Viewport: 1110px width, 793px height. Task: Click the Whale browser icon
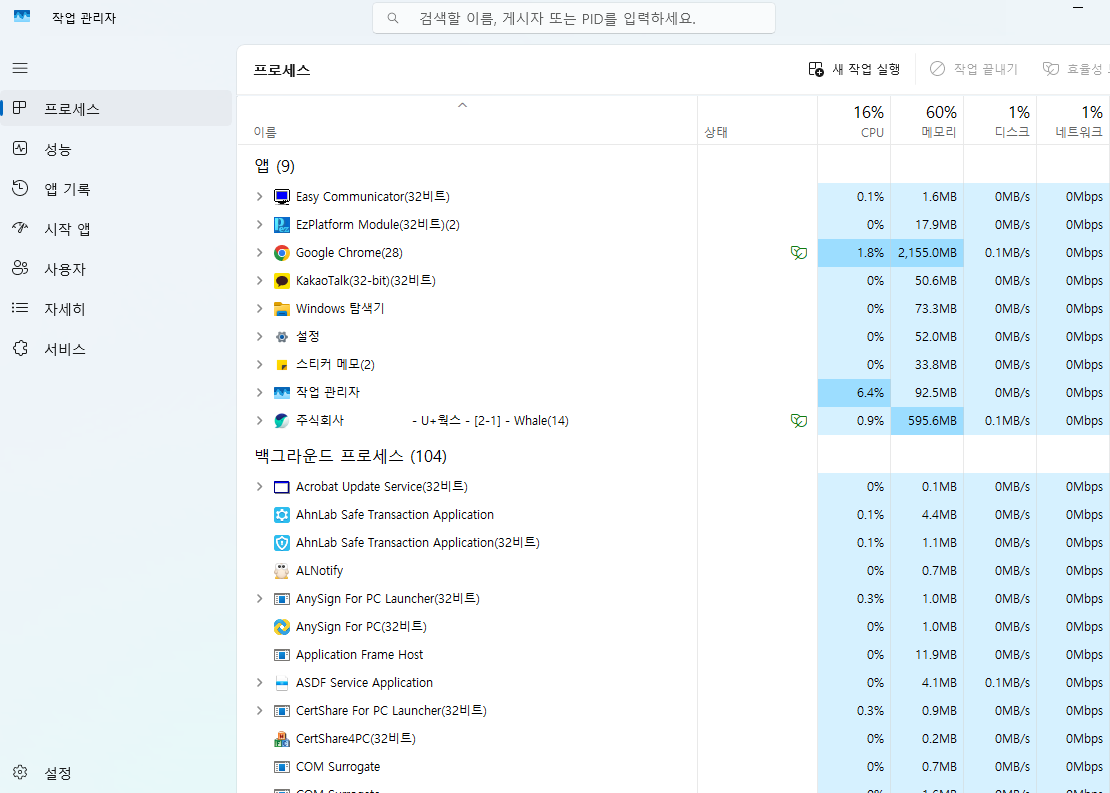click(282, 421)
